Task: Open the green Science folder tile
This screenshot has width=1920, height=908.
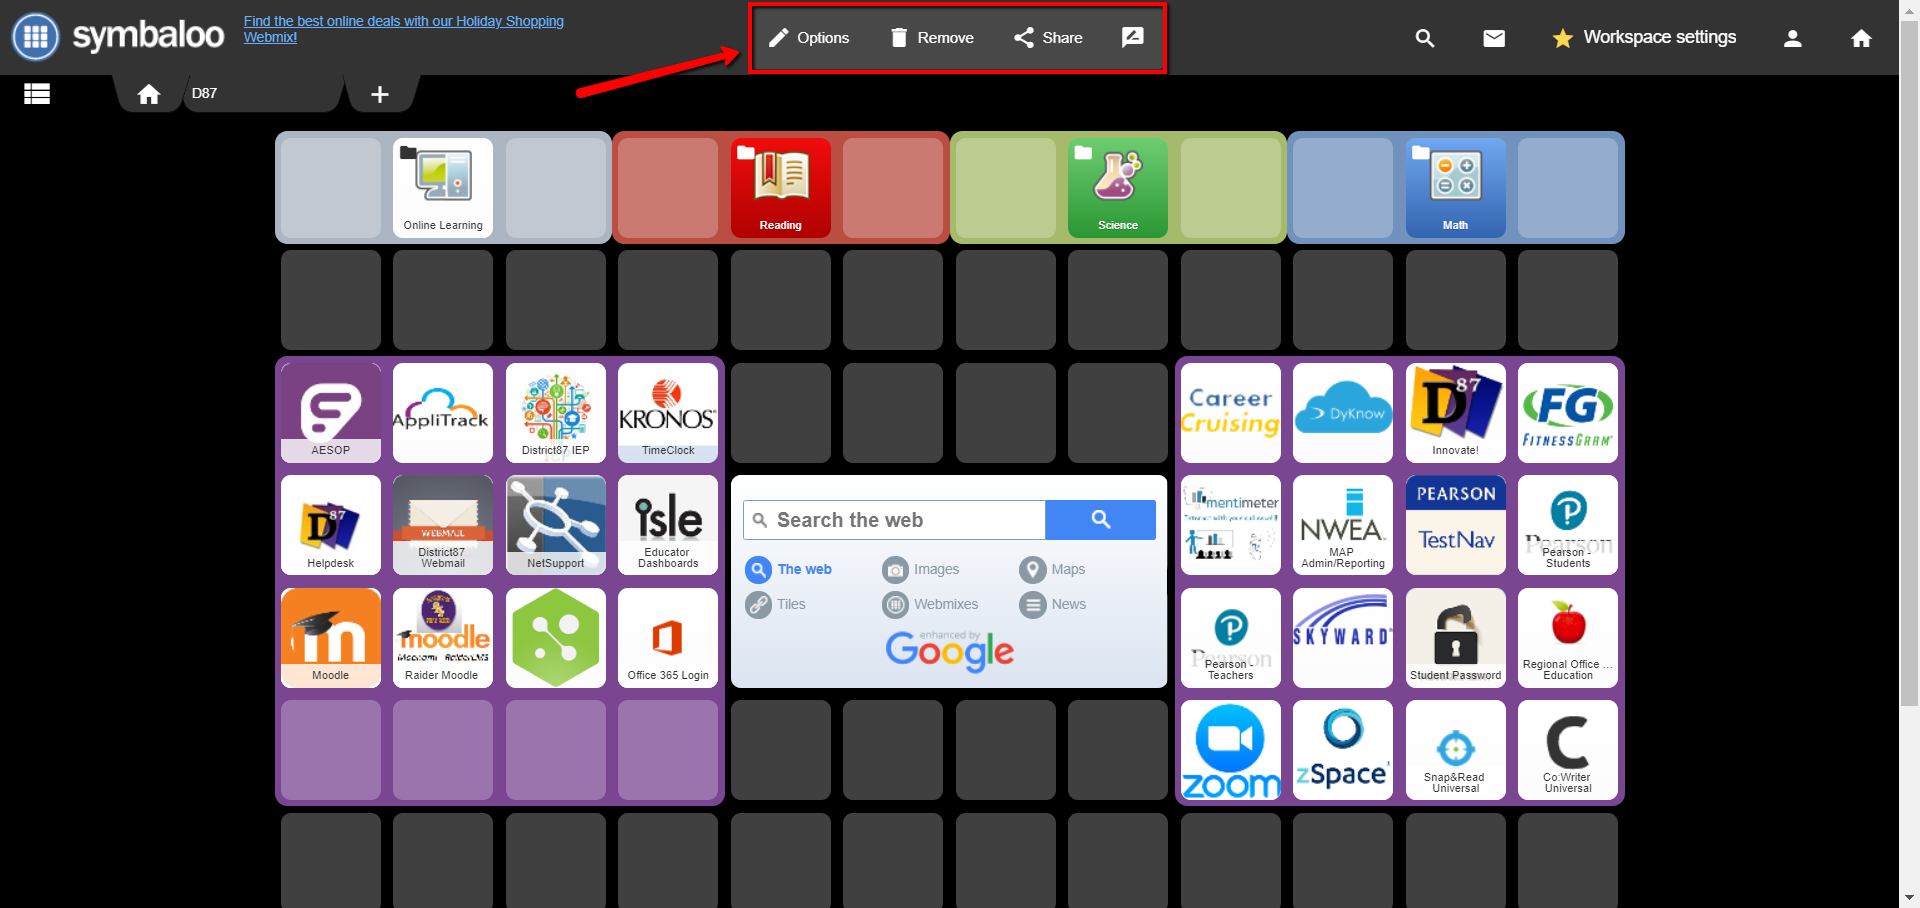Action: pos(1118,187)
